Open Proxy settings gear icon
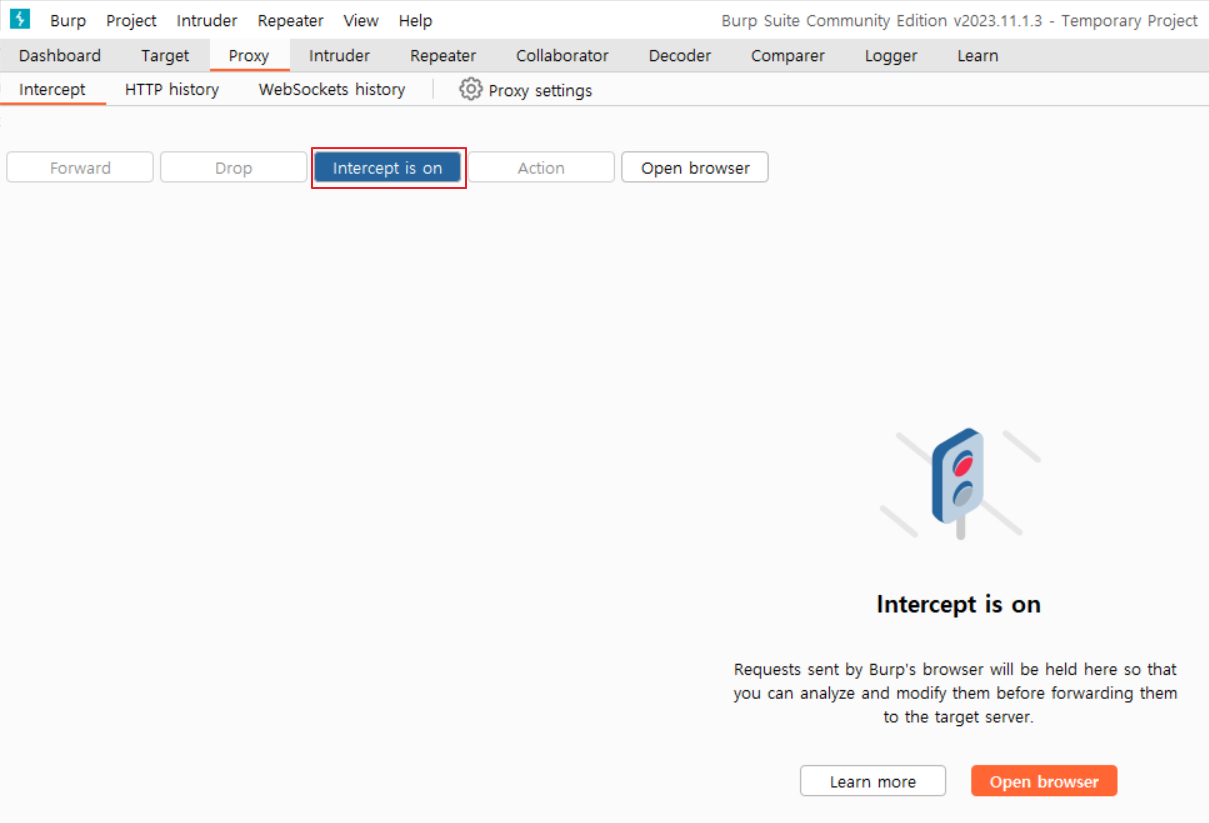This screenshot has width=1209, height=823. point(470,89)
